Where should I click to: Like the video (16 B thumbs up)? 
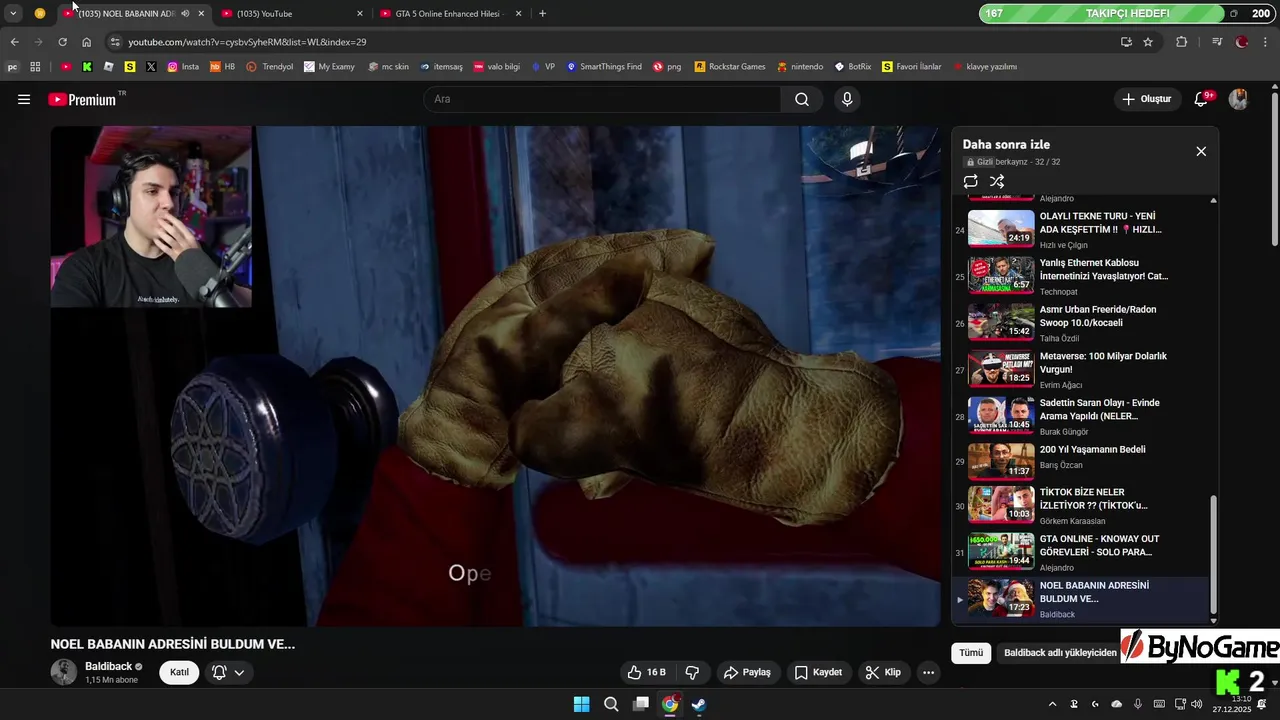[646, 672]
